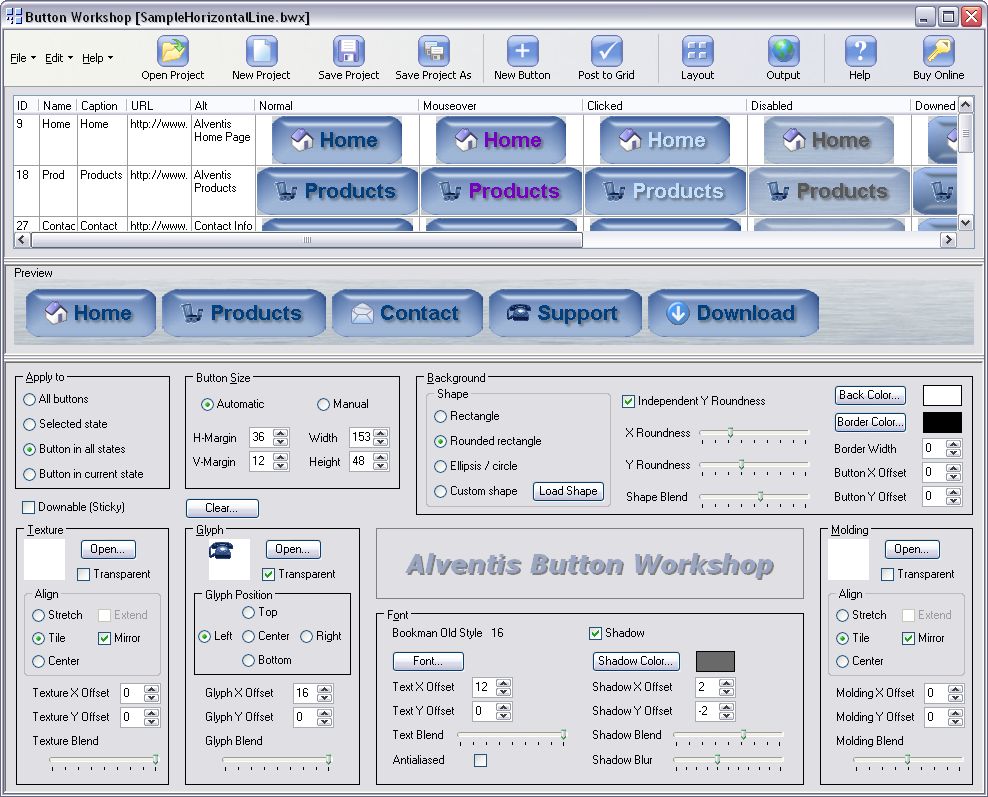This screenshot has height=797, width=988.
Task: Decrease the Border Width spinner value
Action: click(x=953, y=453)
